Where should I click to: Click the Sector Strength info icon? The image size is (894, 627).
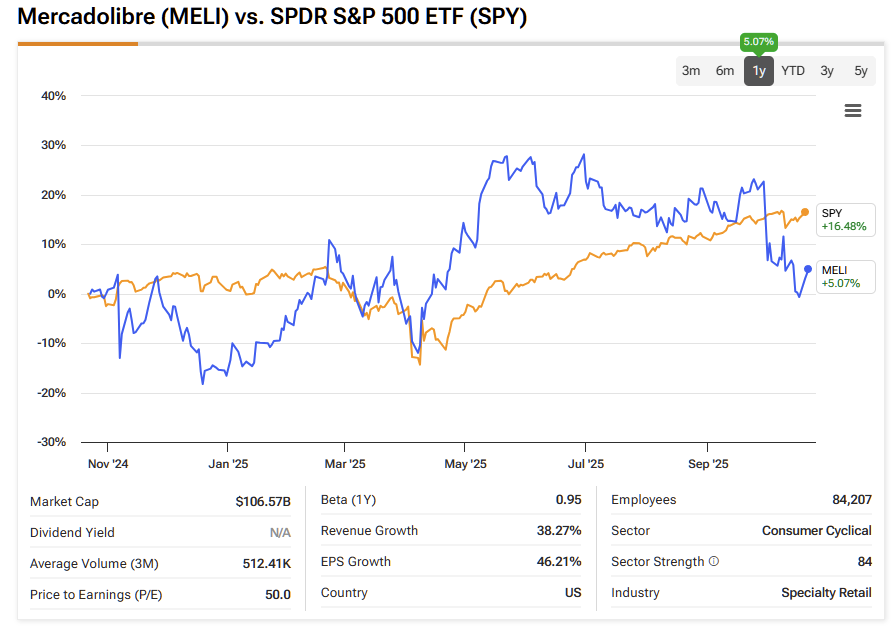tap(713, 562)
